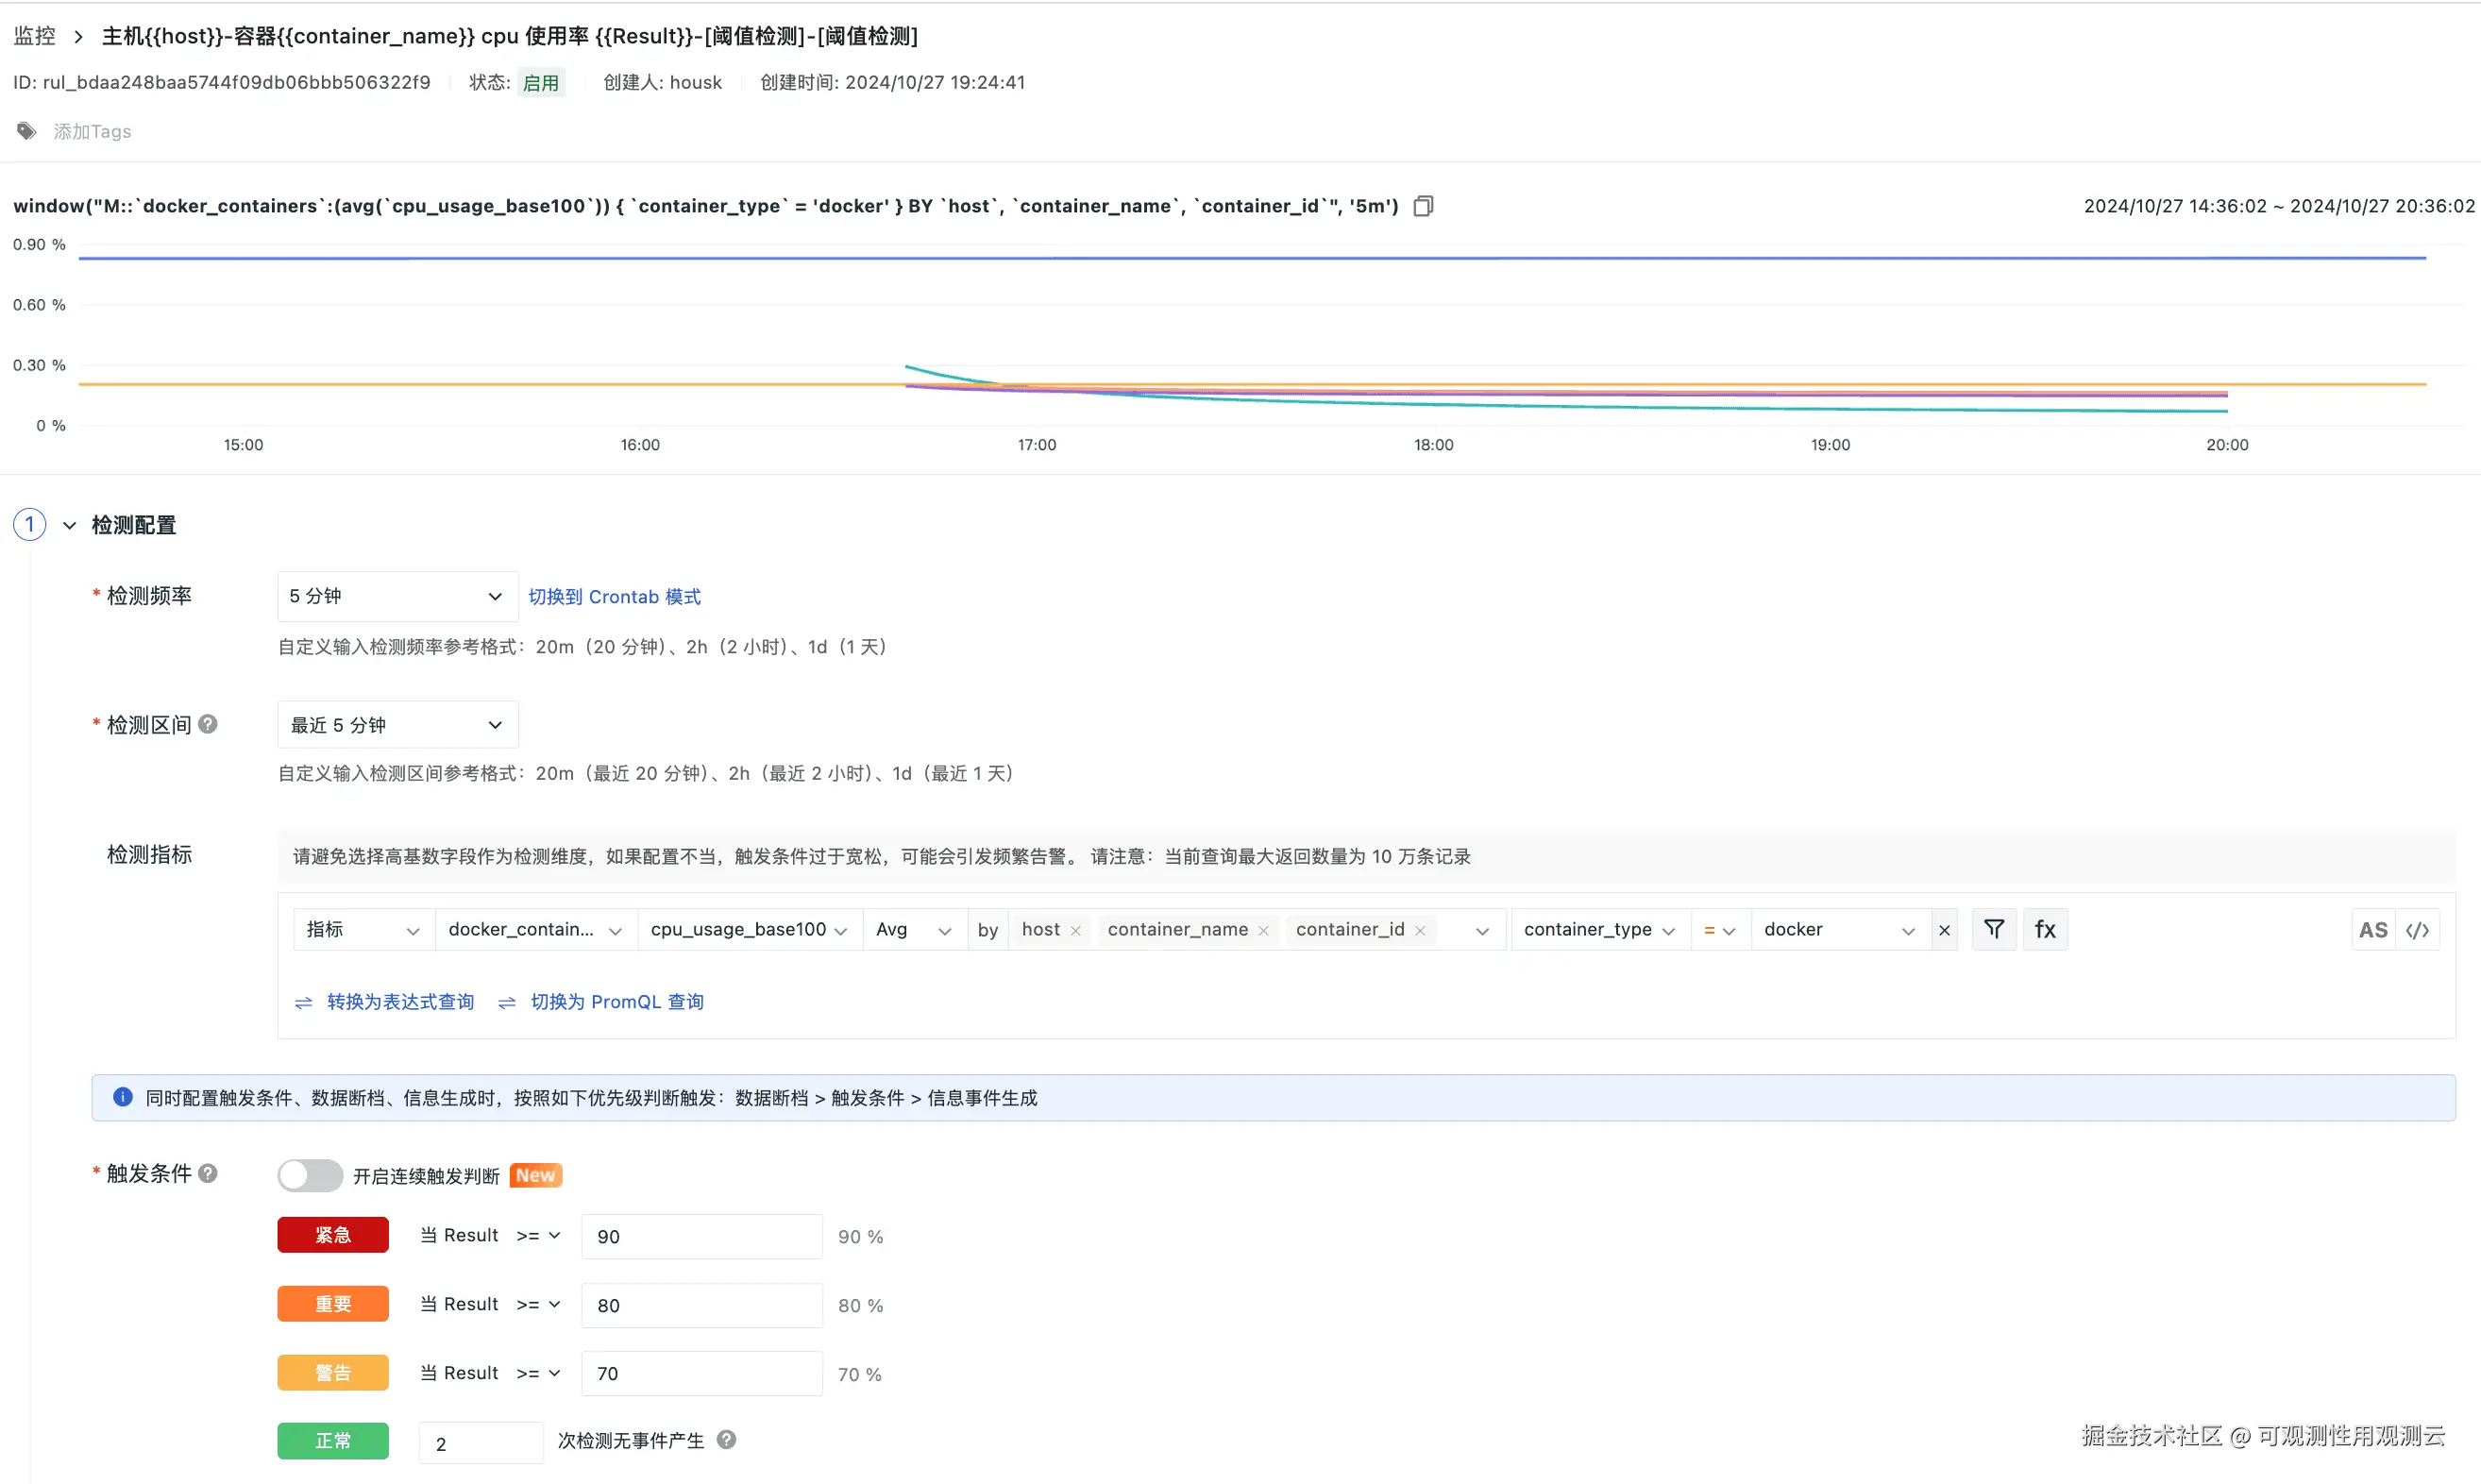Go back to 监控 in the breadcrumb
Image resolution: width=2481 pixels, height=1484 pixels.
click(x=34, y=36)
